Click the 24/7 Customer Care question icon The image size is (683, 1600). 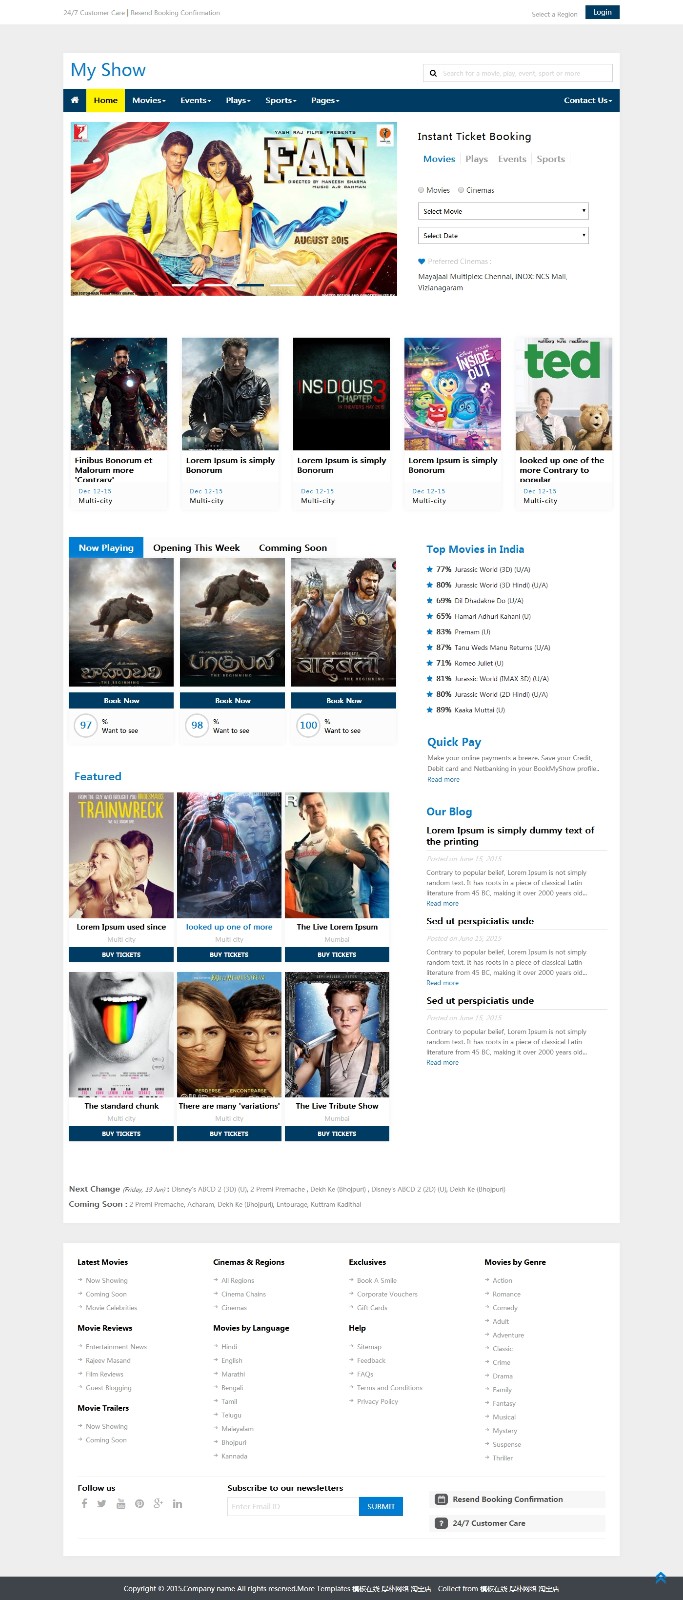442,1523
